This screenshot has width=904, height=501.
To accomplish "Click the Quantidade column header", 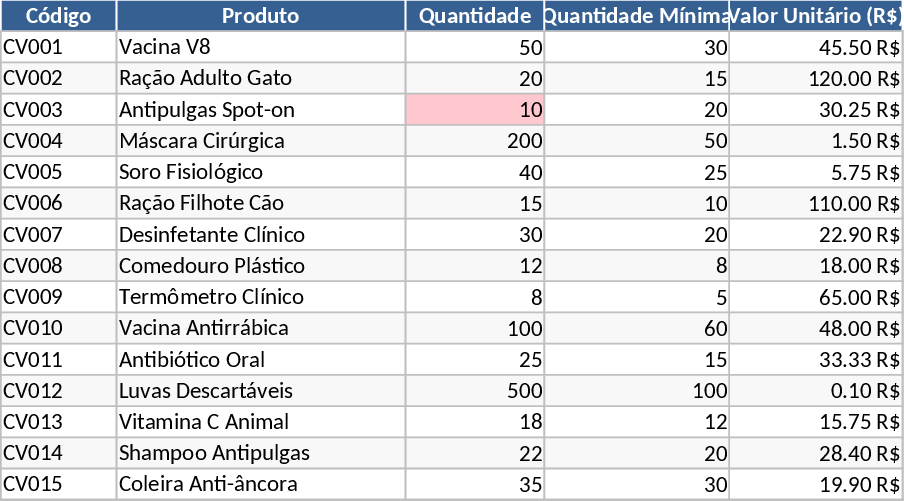I will [474, 16].
